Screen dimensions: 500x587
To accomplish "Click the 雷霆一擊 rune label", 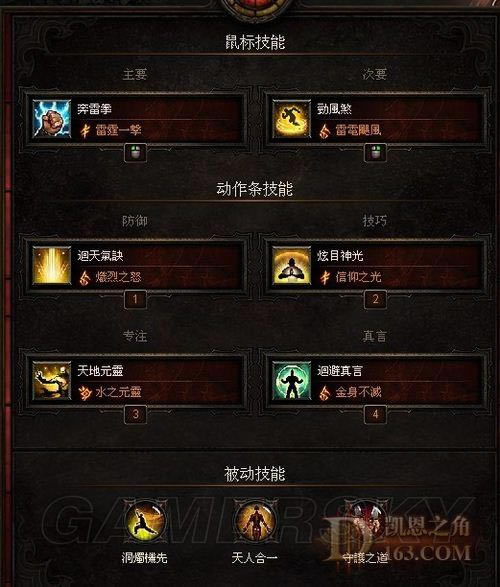I will [119, 130].
